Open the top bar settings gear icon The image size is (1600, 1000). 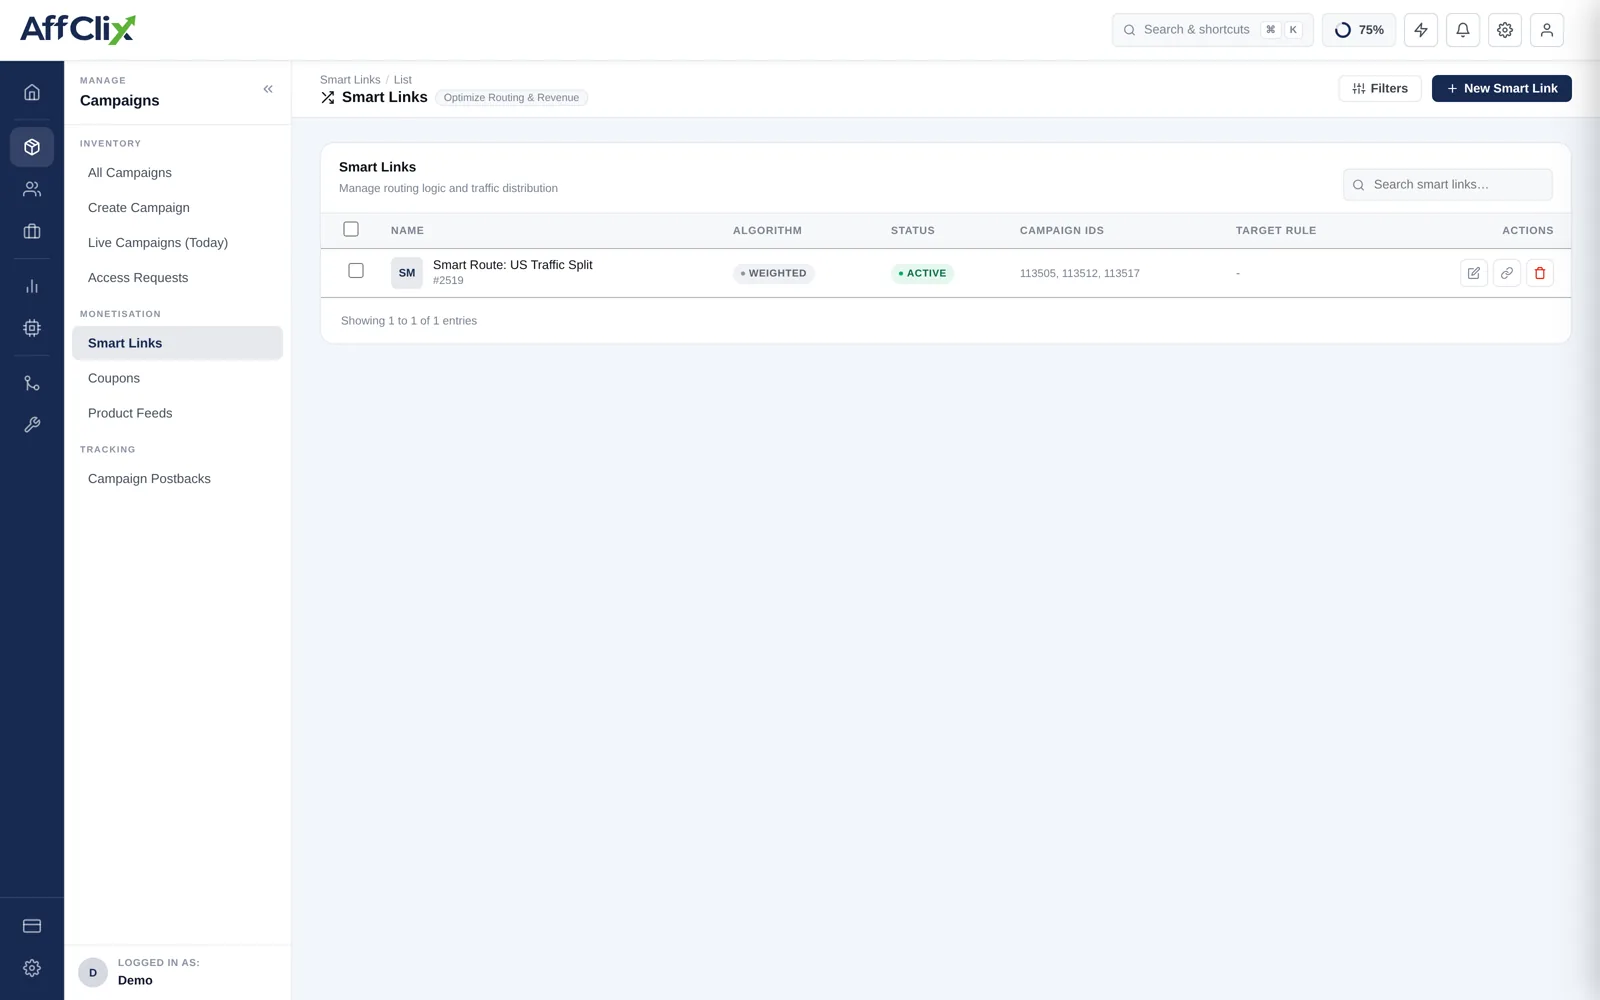coord(1505,30)
